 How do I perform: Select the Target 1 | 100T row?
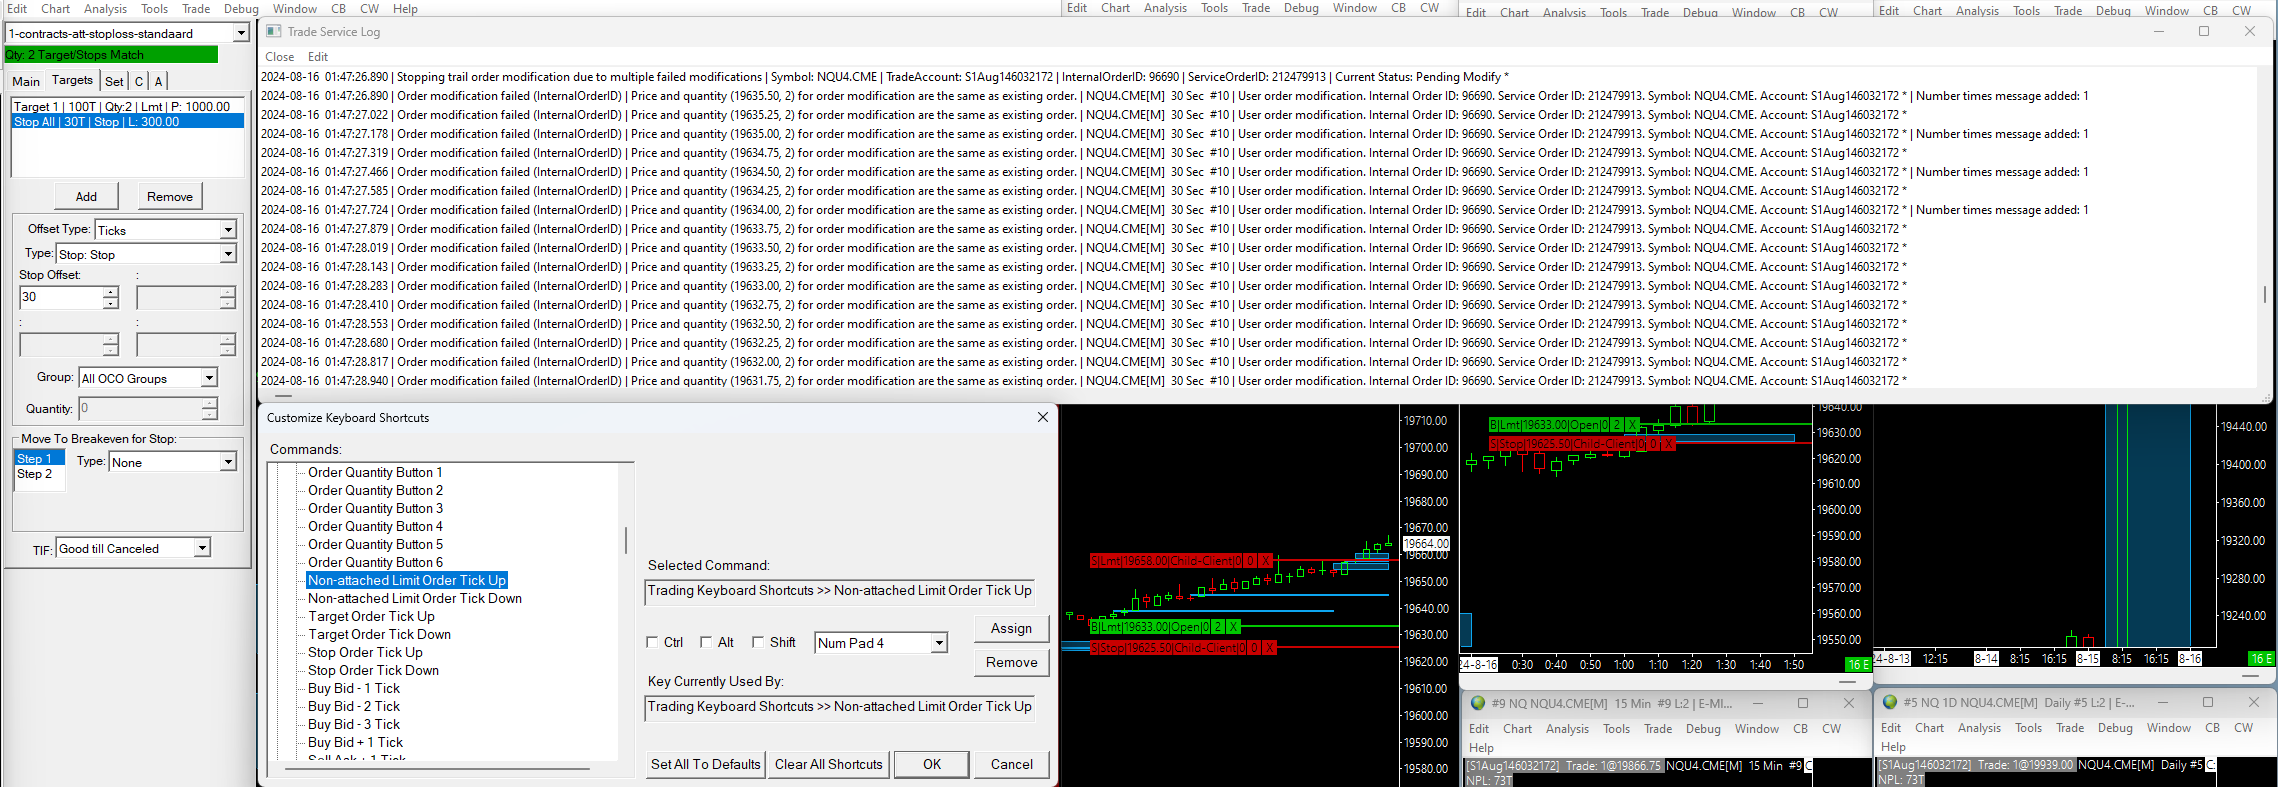pos(128,106)
